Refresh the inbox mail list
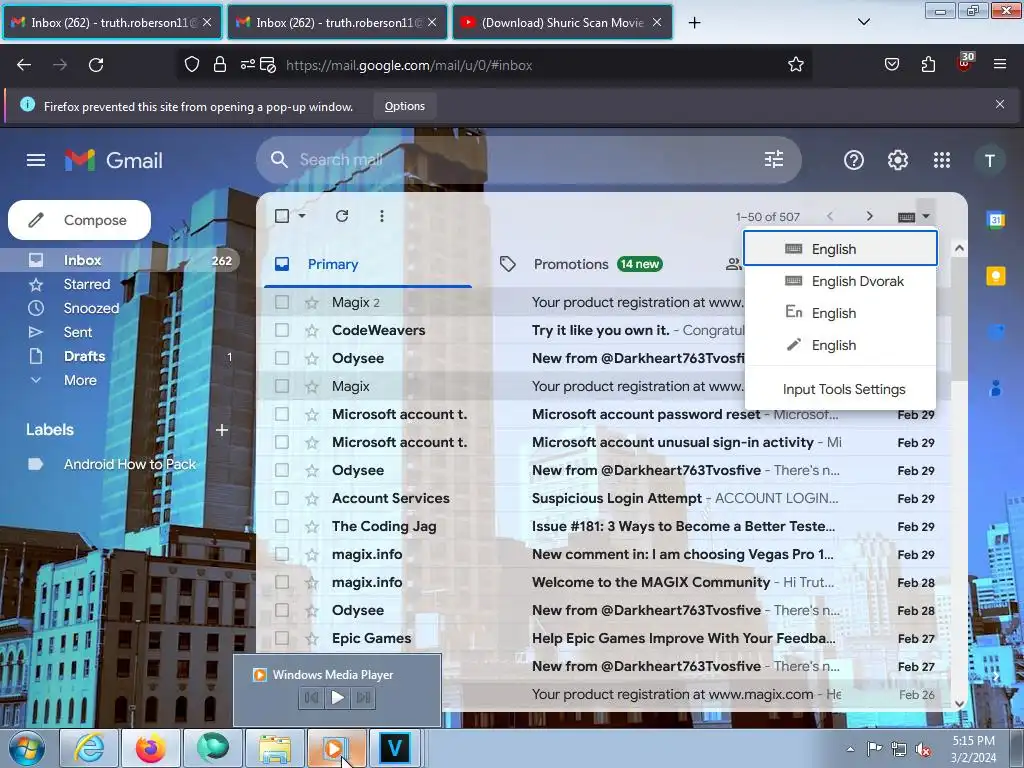 tap(342, 216)
